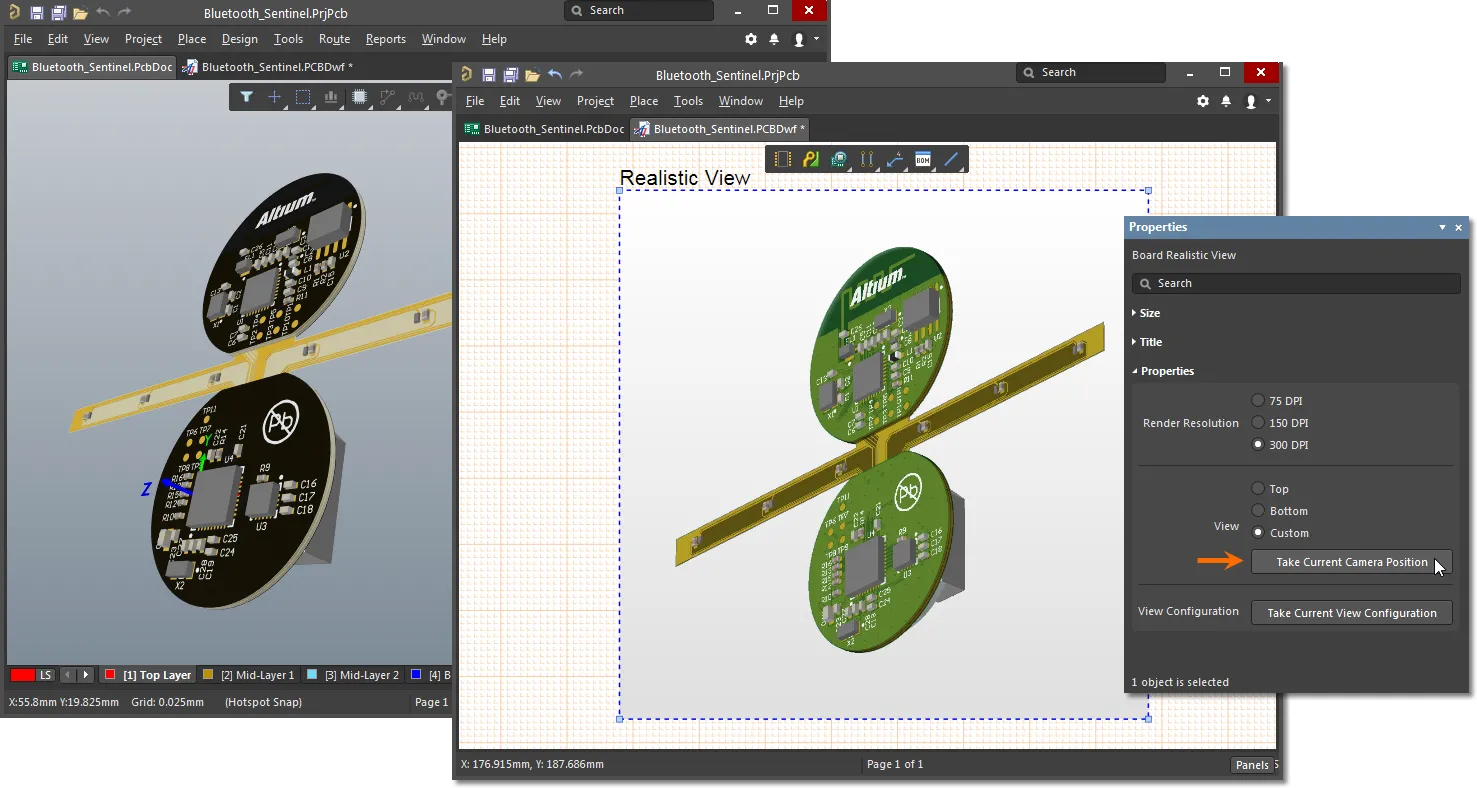Click the Search box in the front window title bar
This screenshot has width=1477, height=788.
coord(1091,73)
